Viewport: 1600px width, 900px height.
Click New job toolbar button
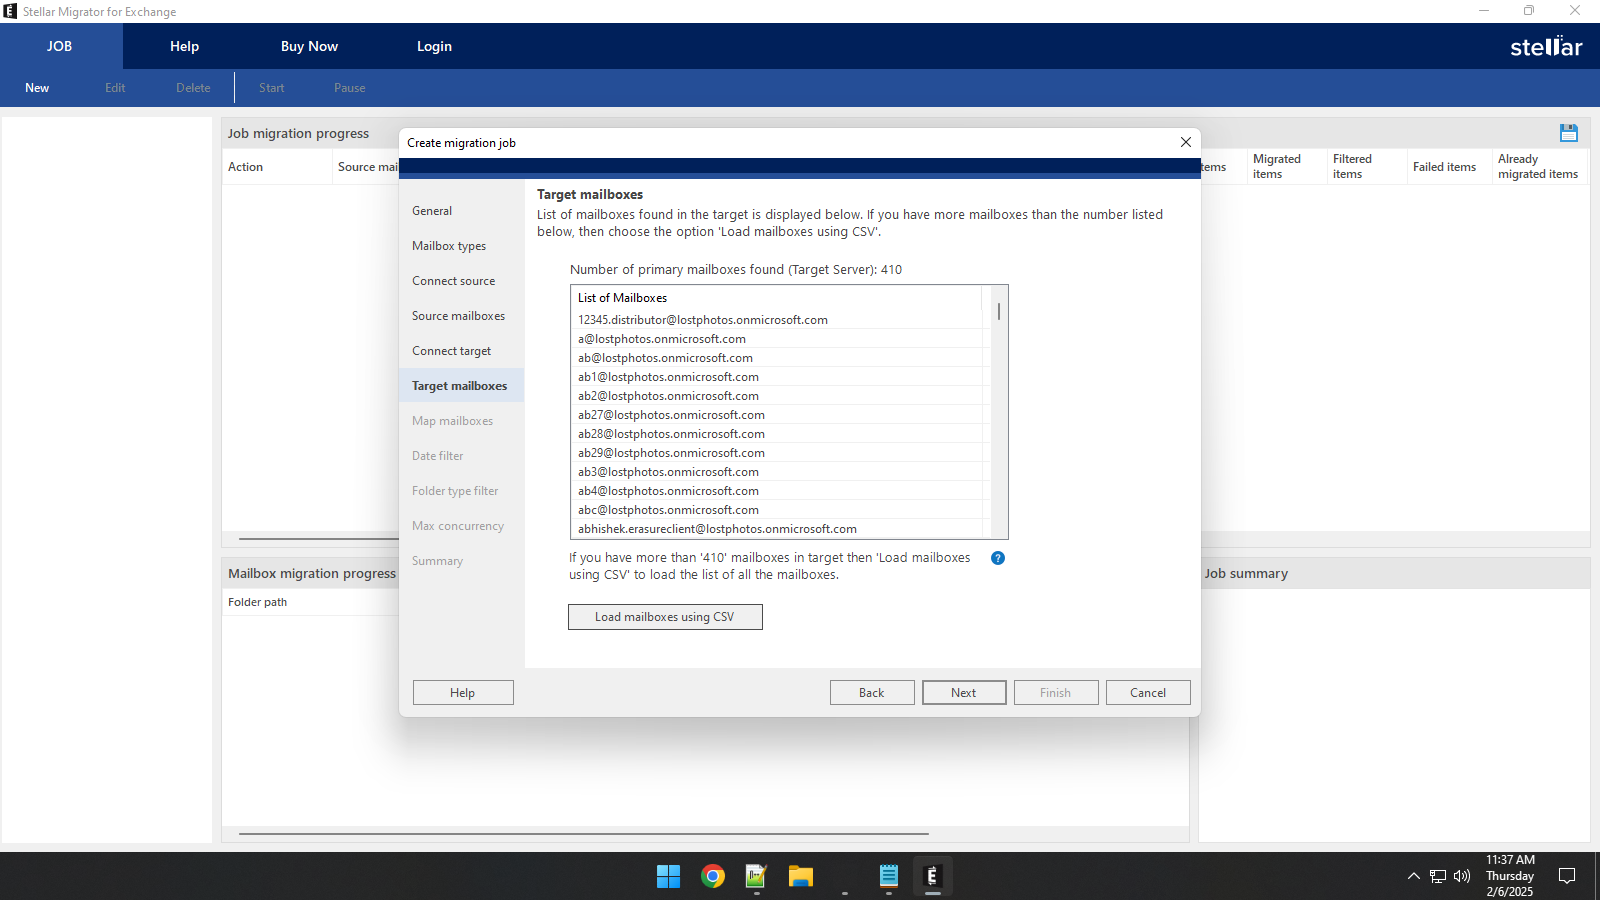[37, 88]
